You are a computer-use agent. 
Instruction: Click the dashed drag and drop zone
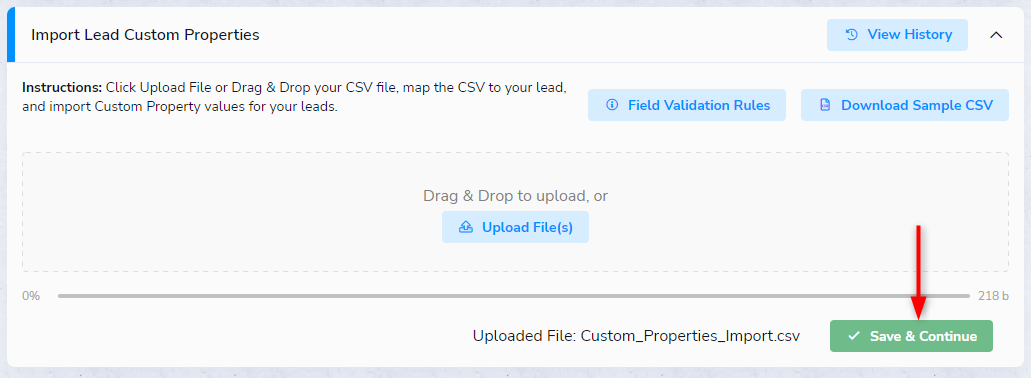(x=515, y=212)
